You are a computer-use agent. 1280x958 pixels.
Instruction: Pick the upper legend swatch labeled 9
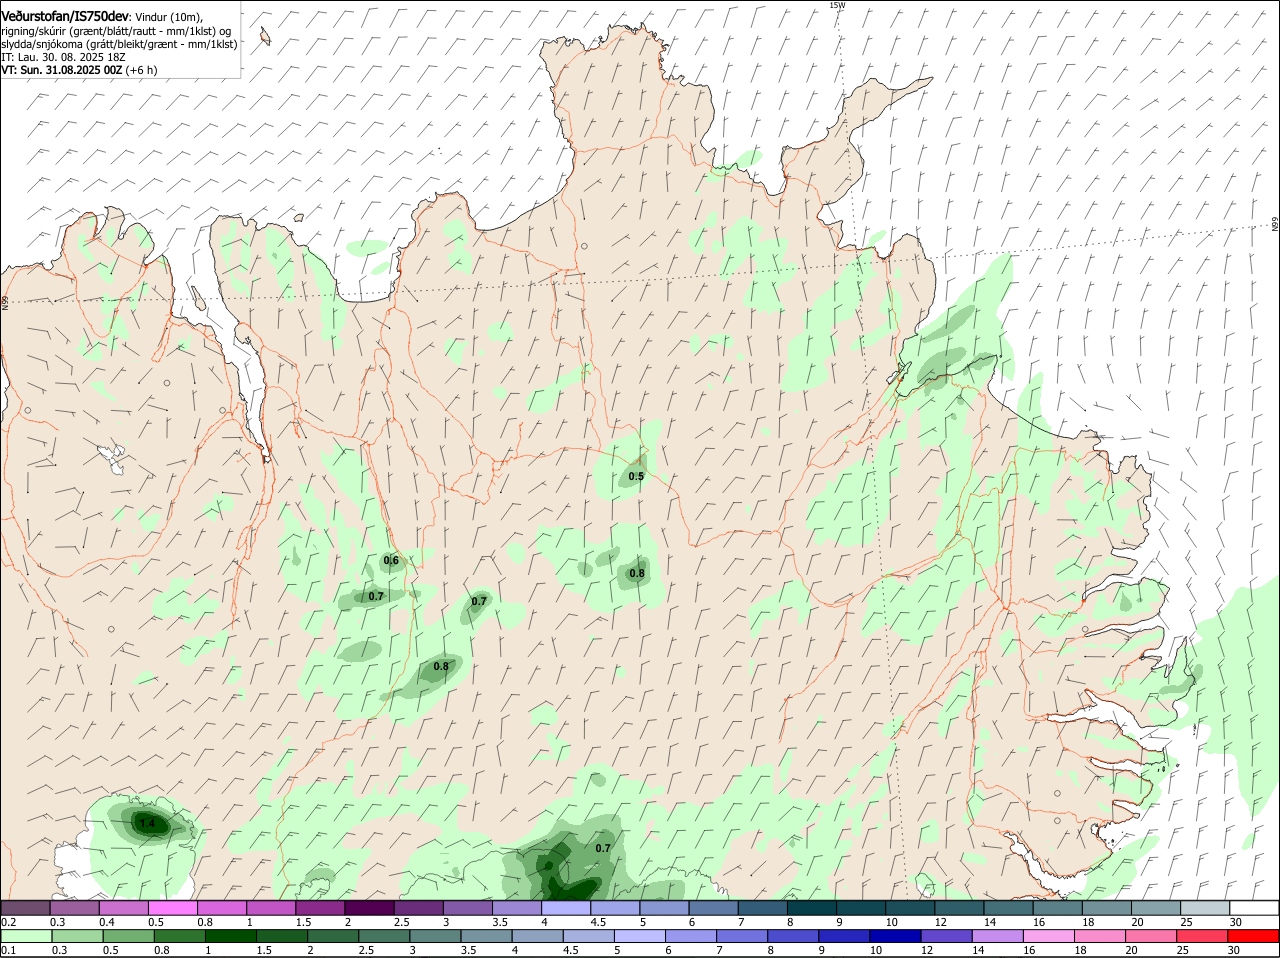pyautogui.click(x=861, y=907)
